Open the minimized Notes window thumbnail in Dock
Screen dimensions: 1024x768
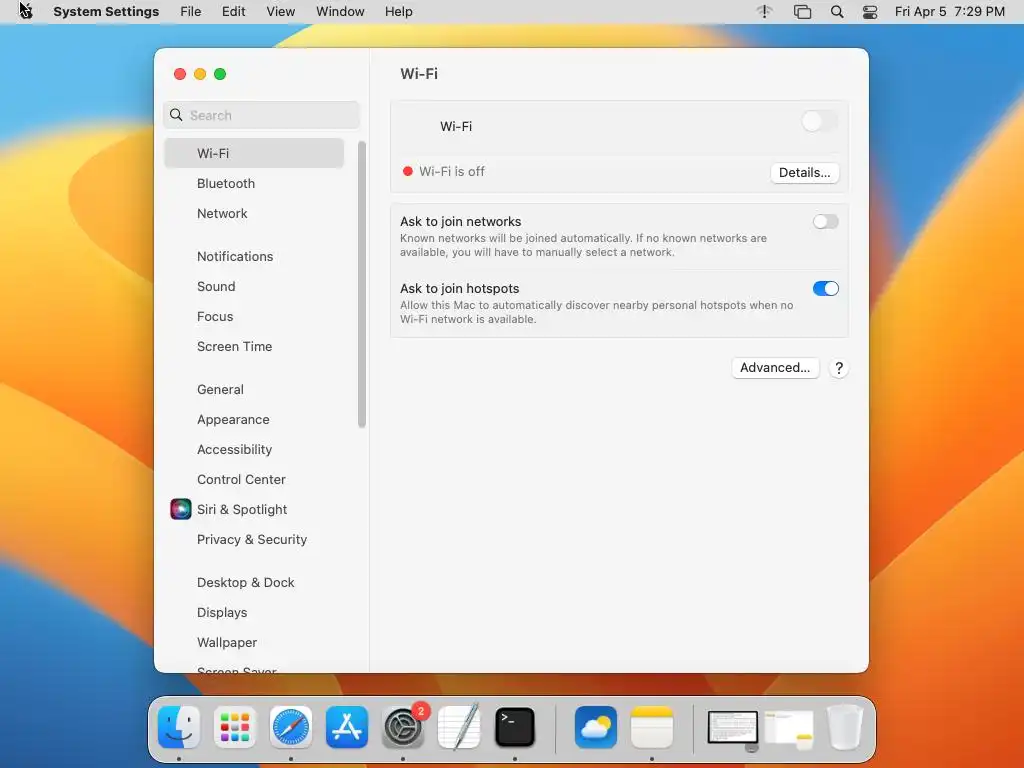tap(789, 728)
